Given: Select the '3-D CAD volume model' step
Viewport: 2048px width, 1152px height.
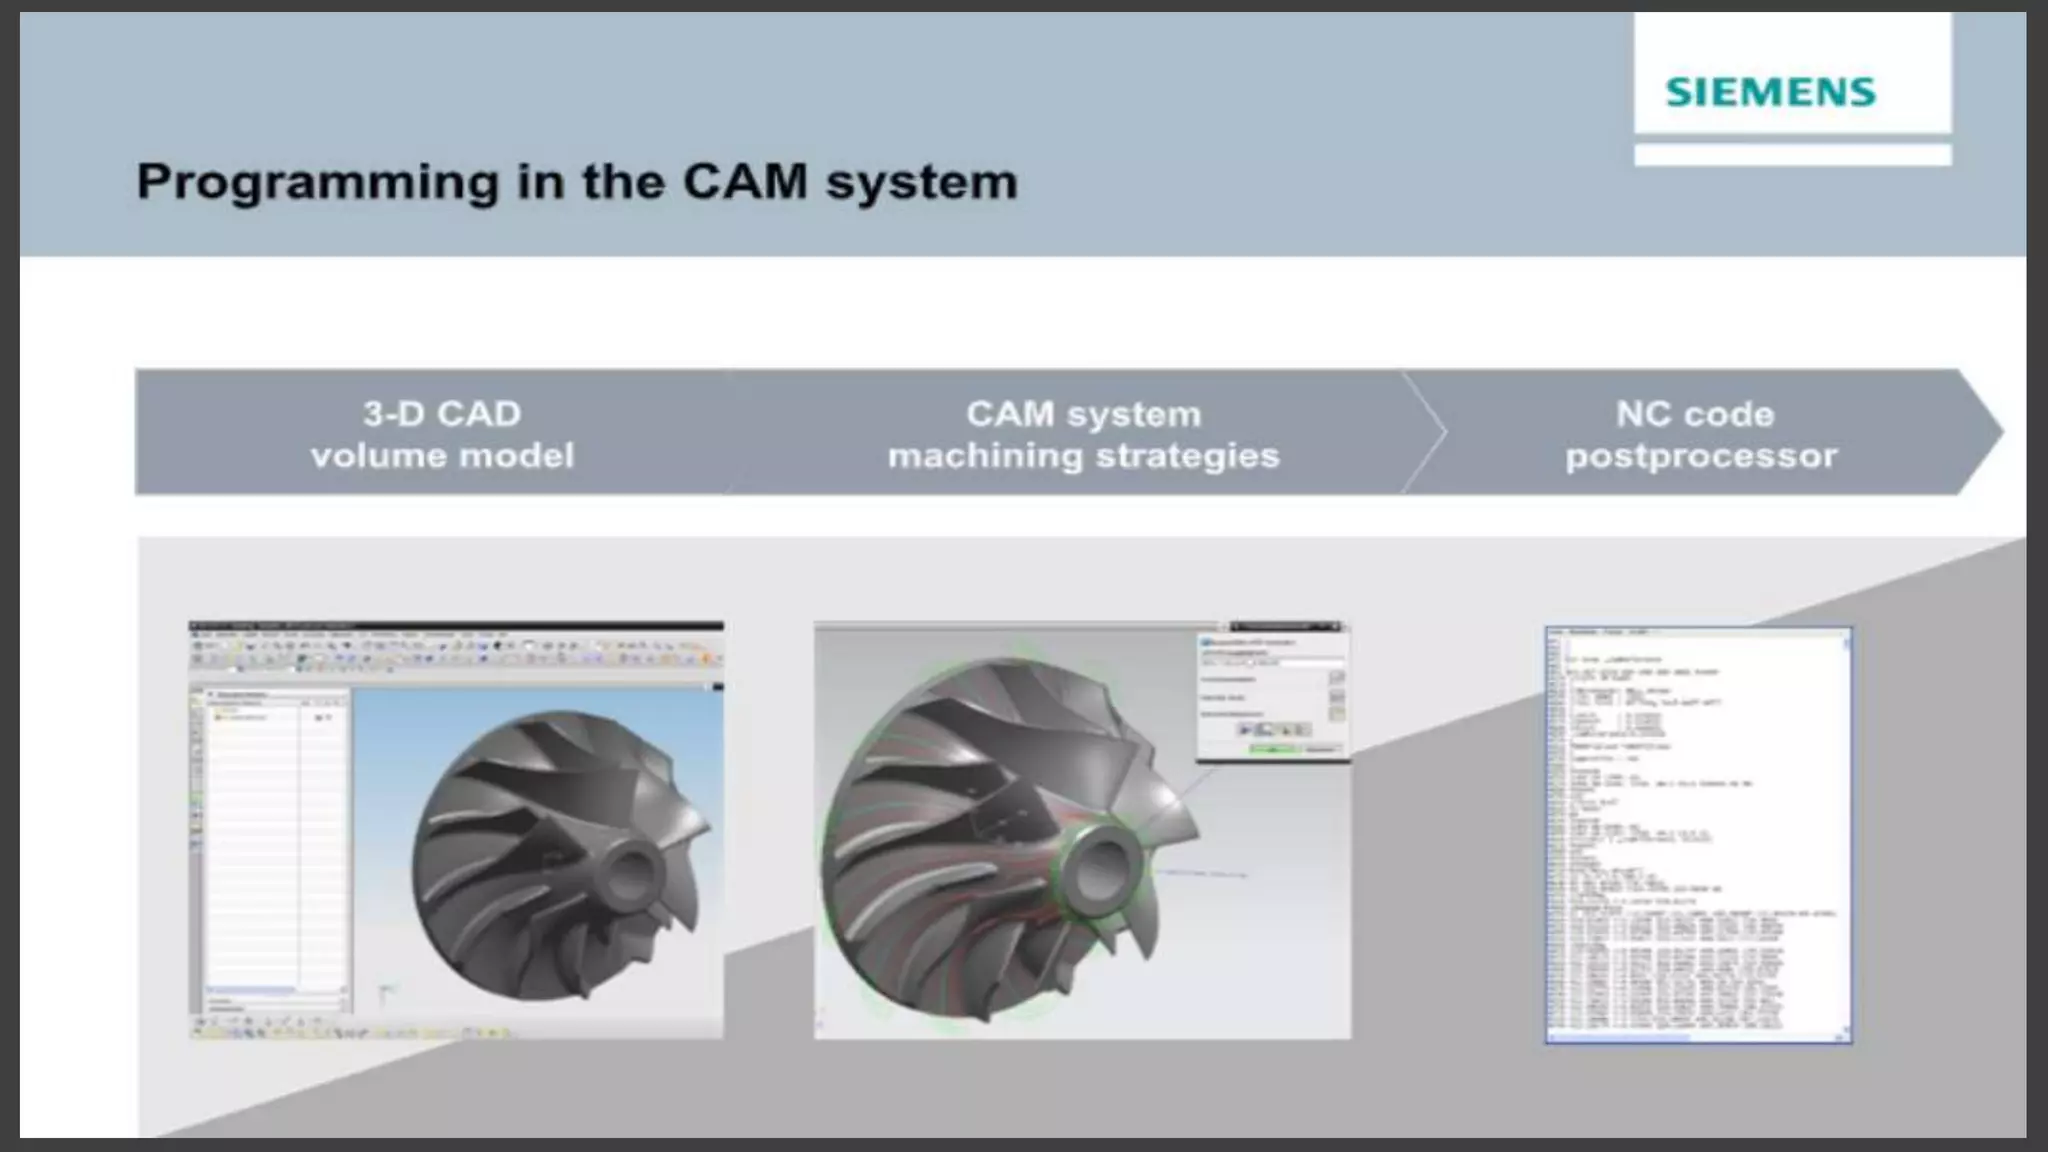Looking at the screenshot, I should coord(442,434).
